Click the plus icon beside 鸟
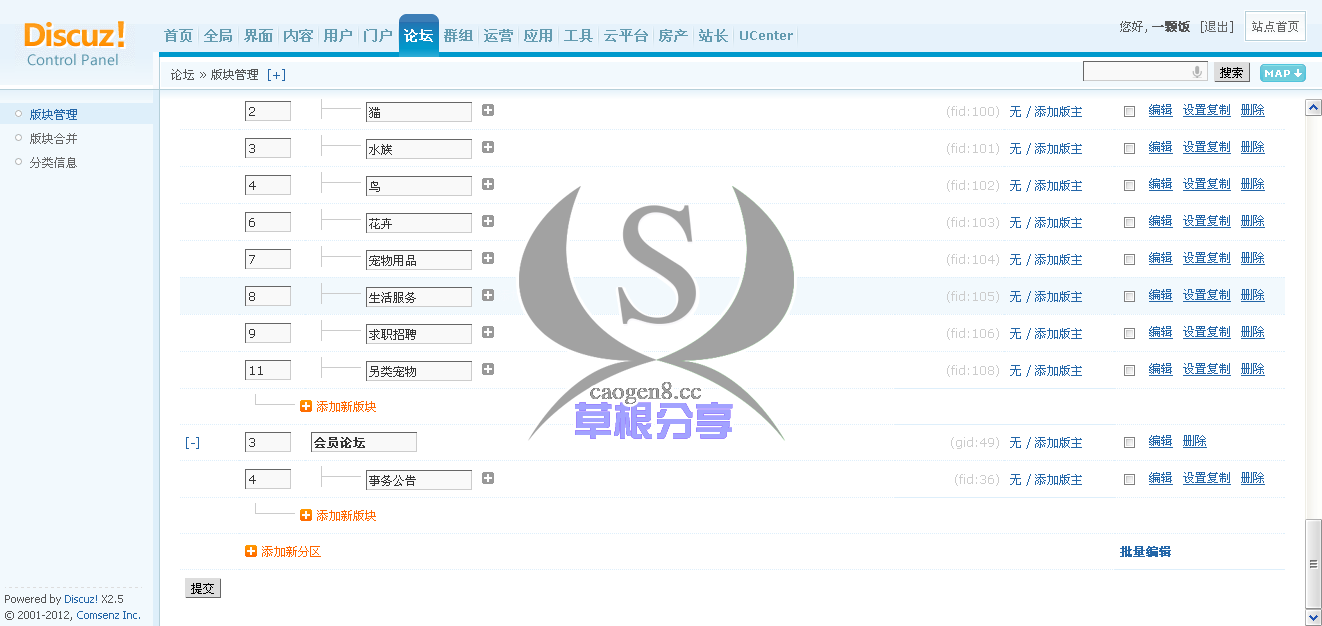 [487, 184]
